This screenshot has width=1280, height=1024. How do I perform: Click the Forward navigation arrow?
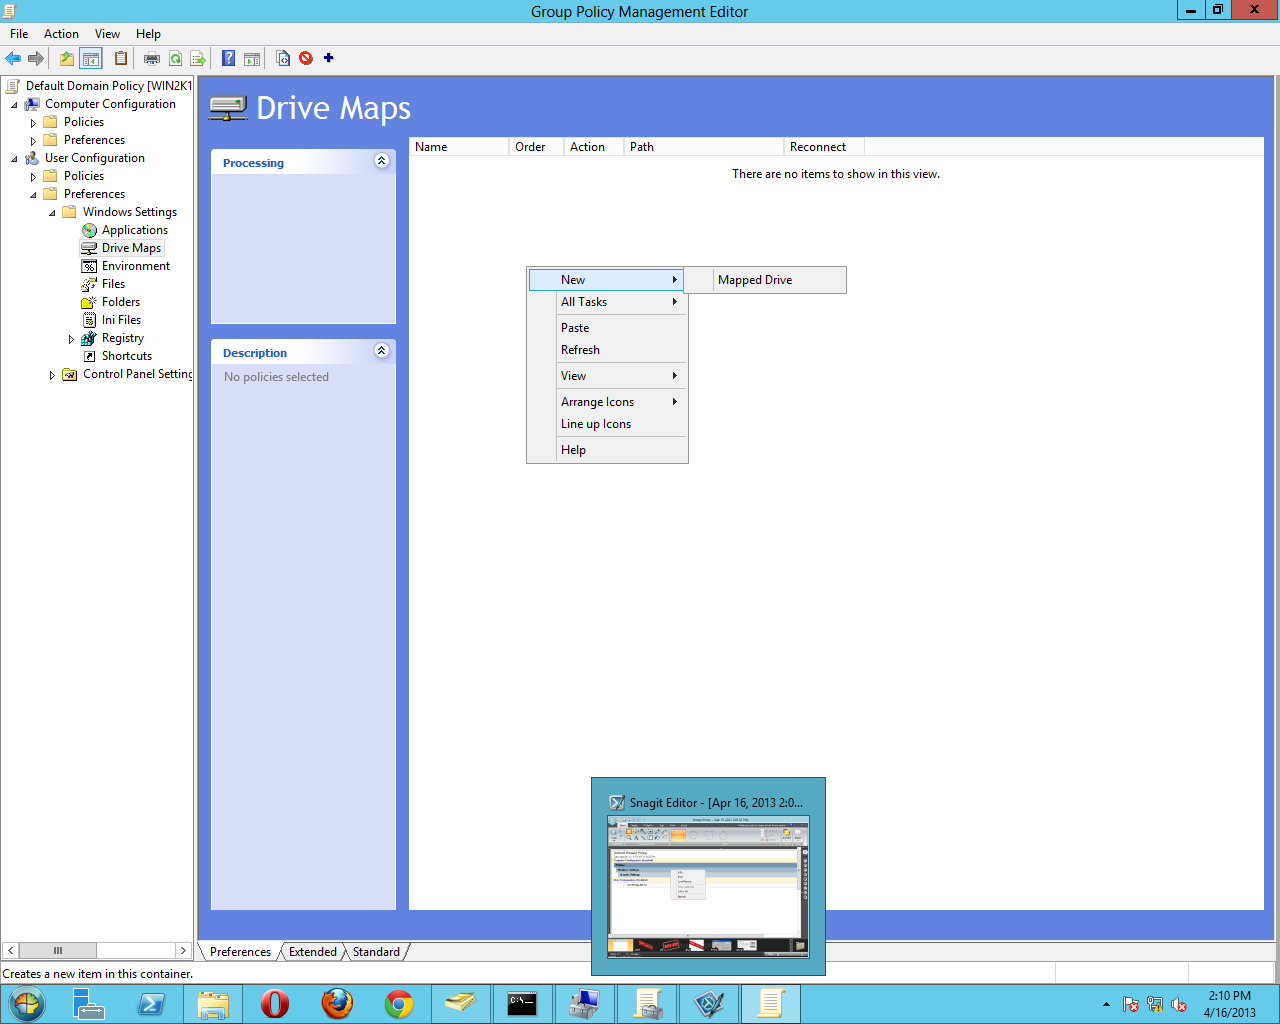pos(37,58)
